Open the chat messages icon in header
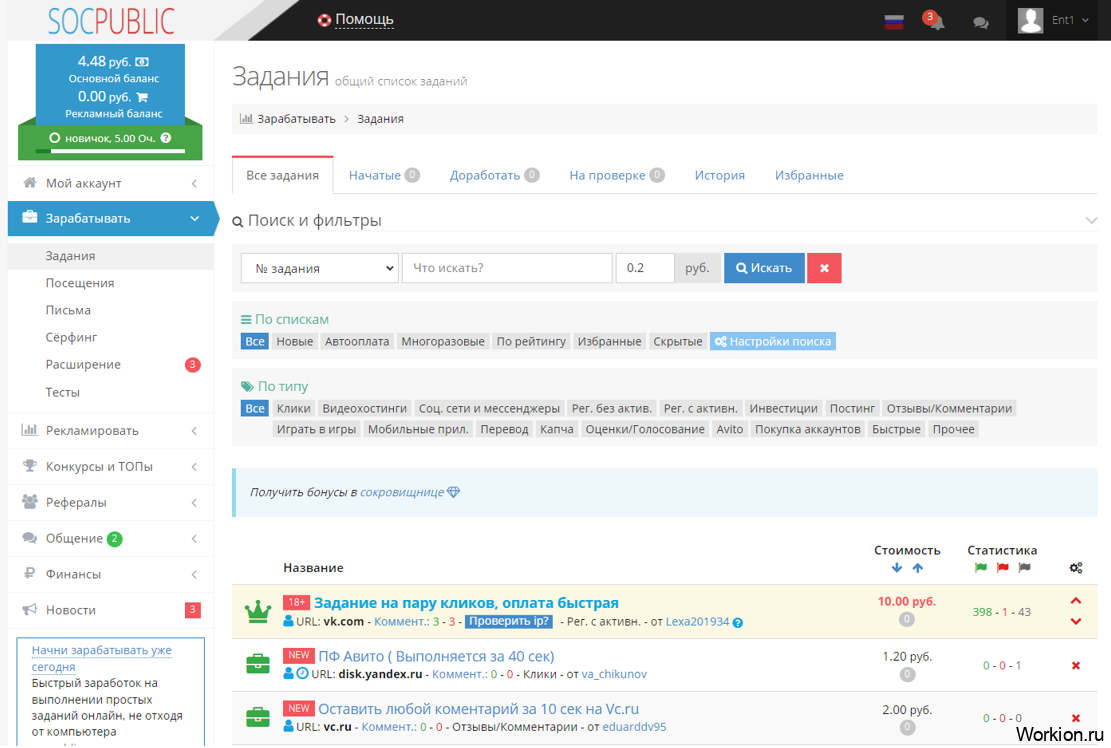Screen dimensions: 1111x748 point(981,23)
